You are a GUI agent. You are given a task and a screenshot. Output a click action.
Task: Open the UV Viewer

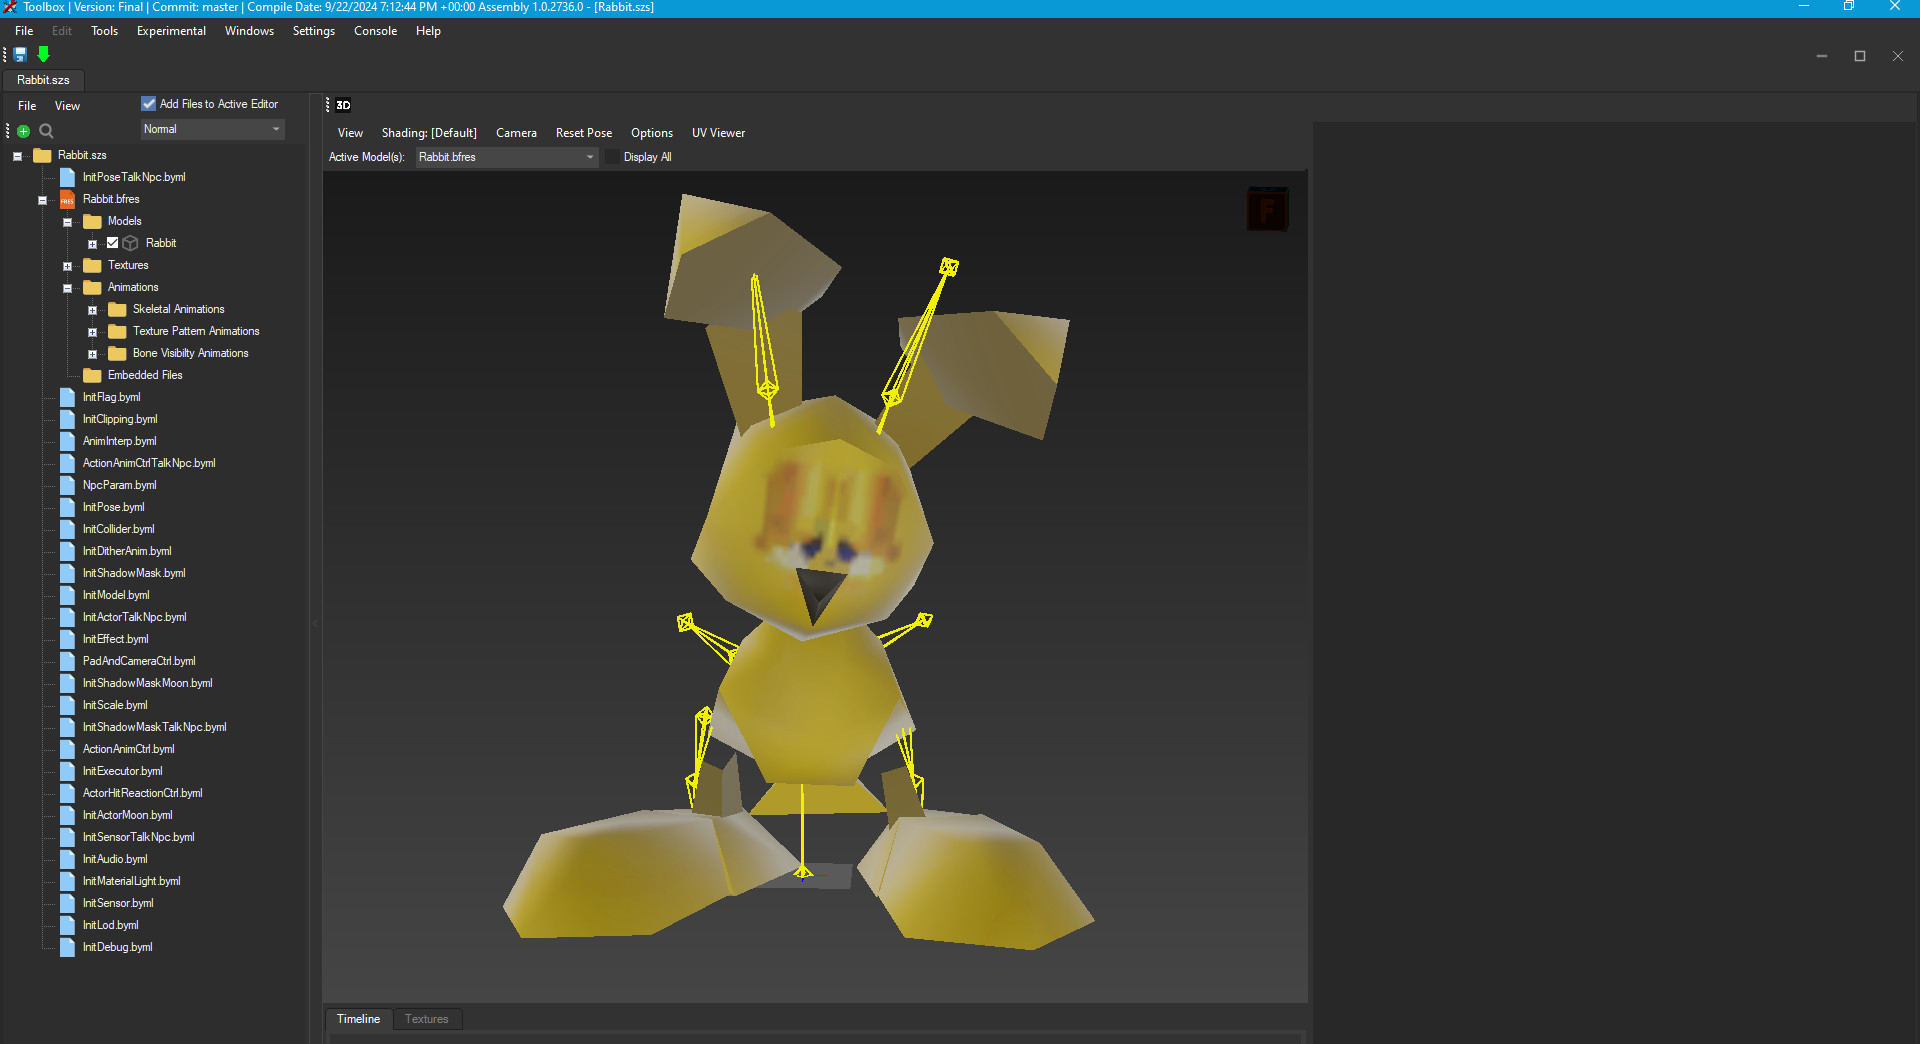click(x=717, y=132)
